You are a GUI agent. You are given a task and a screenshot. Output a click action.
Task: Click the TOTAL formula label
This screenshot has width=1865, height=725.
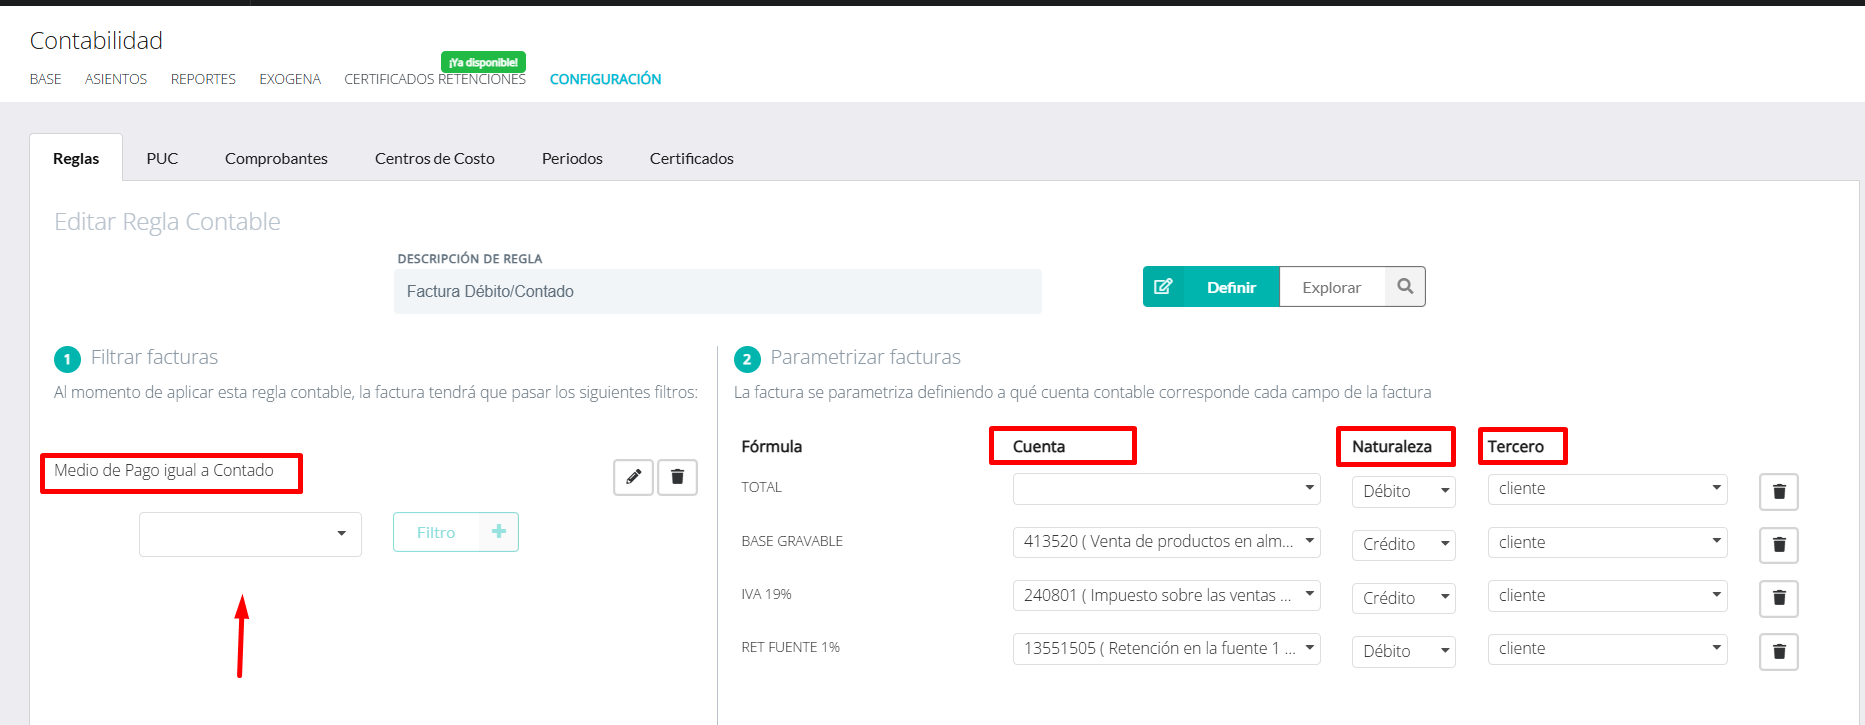761,488
